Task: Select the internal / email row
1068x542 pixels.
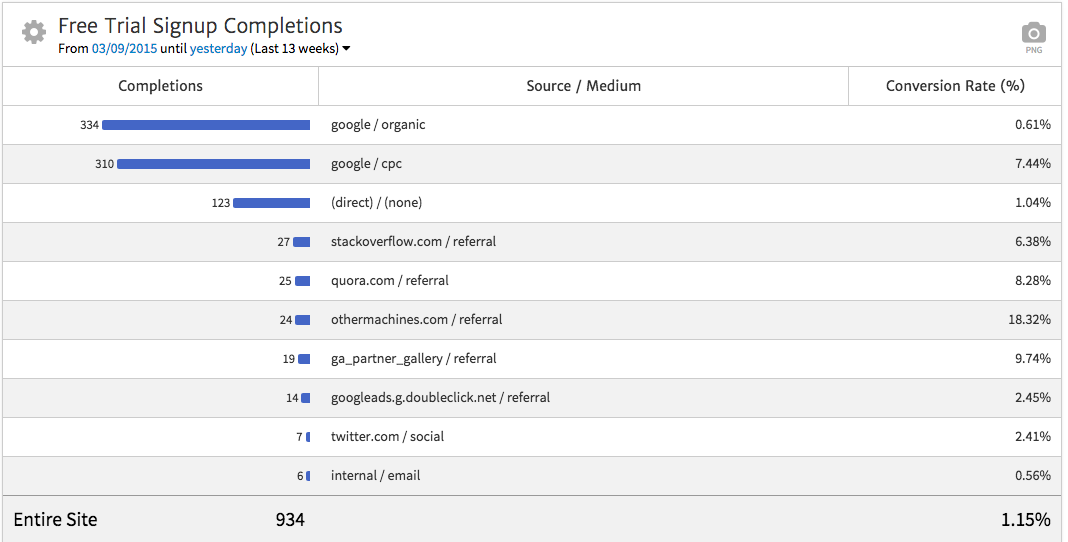Action: tap(375, 476)
